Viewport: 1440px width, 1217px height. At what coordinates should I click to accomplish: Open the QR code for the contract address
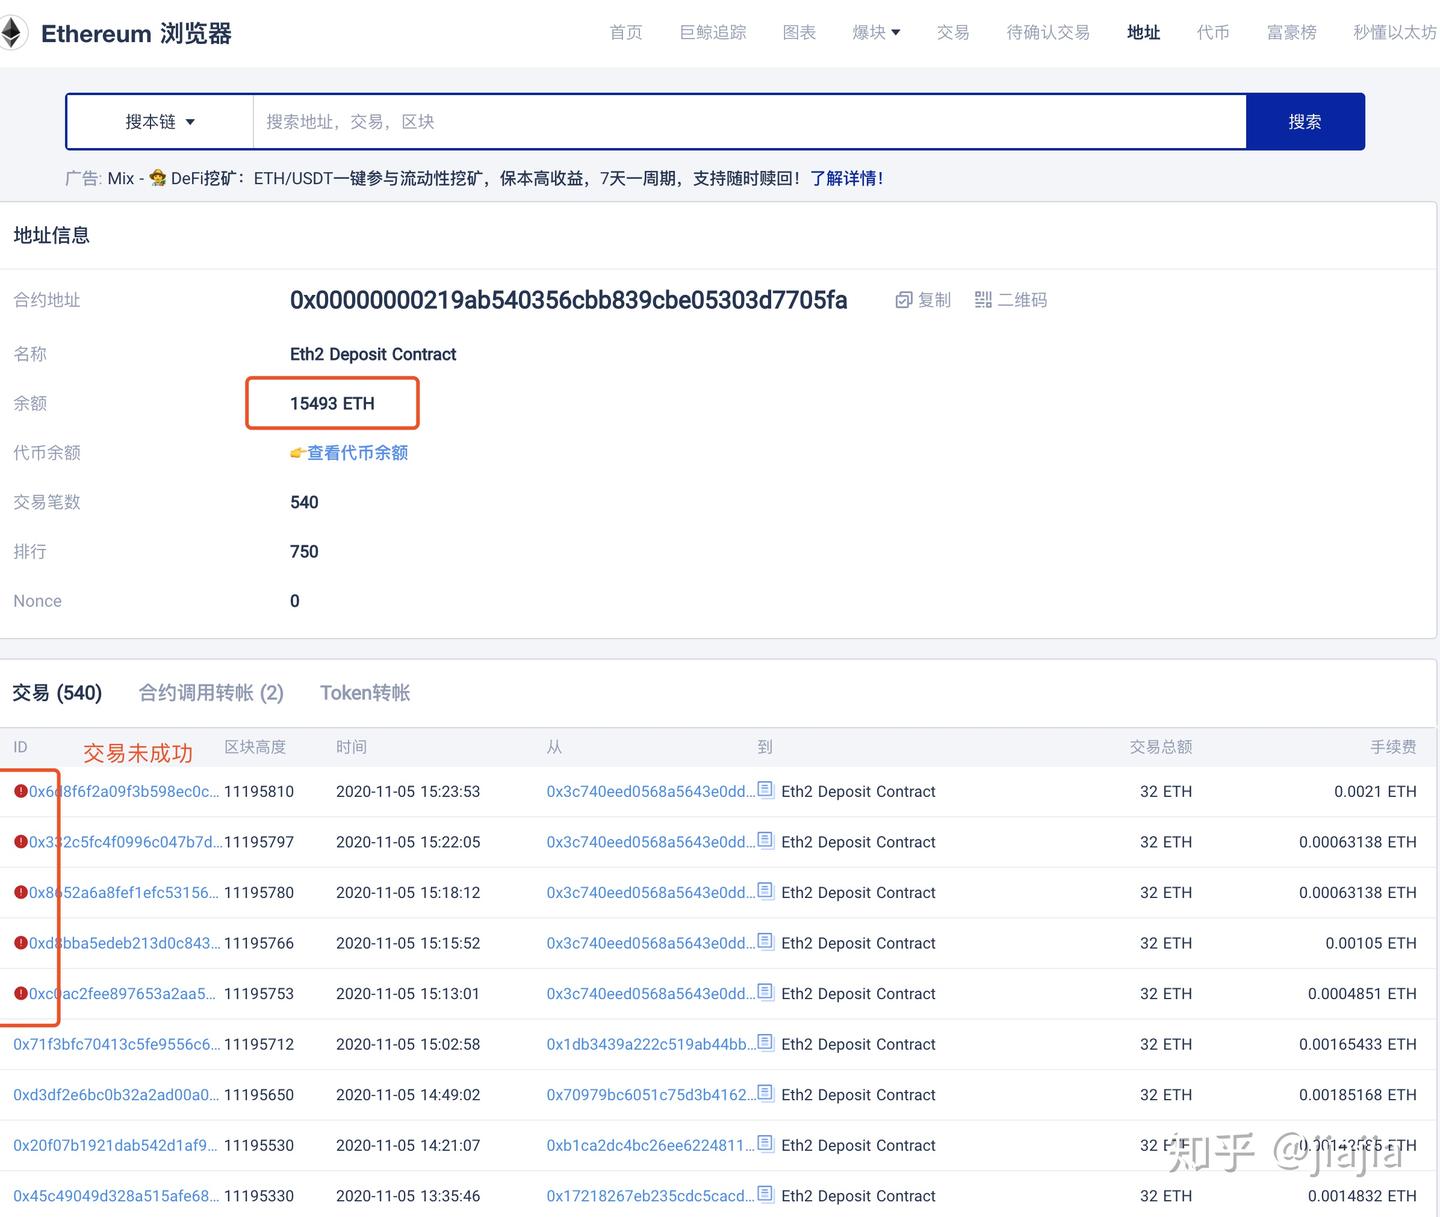pyautogui.click(x=983, y=299)
